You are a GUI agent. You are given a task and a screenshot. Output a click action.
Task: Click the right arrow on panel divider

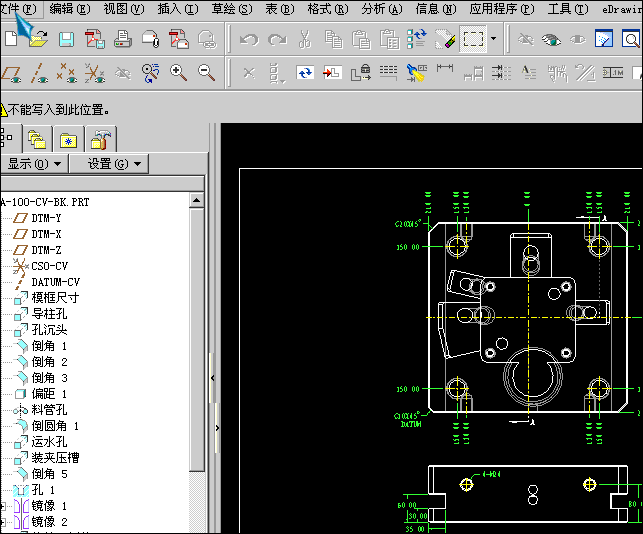[x=217, y=428]
